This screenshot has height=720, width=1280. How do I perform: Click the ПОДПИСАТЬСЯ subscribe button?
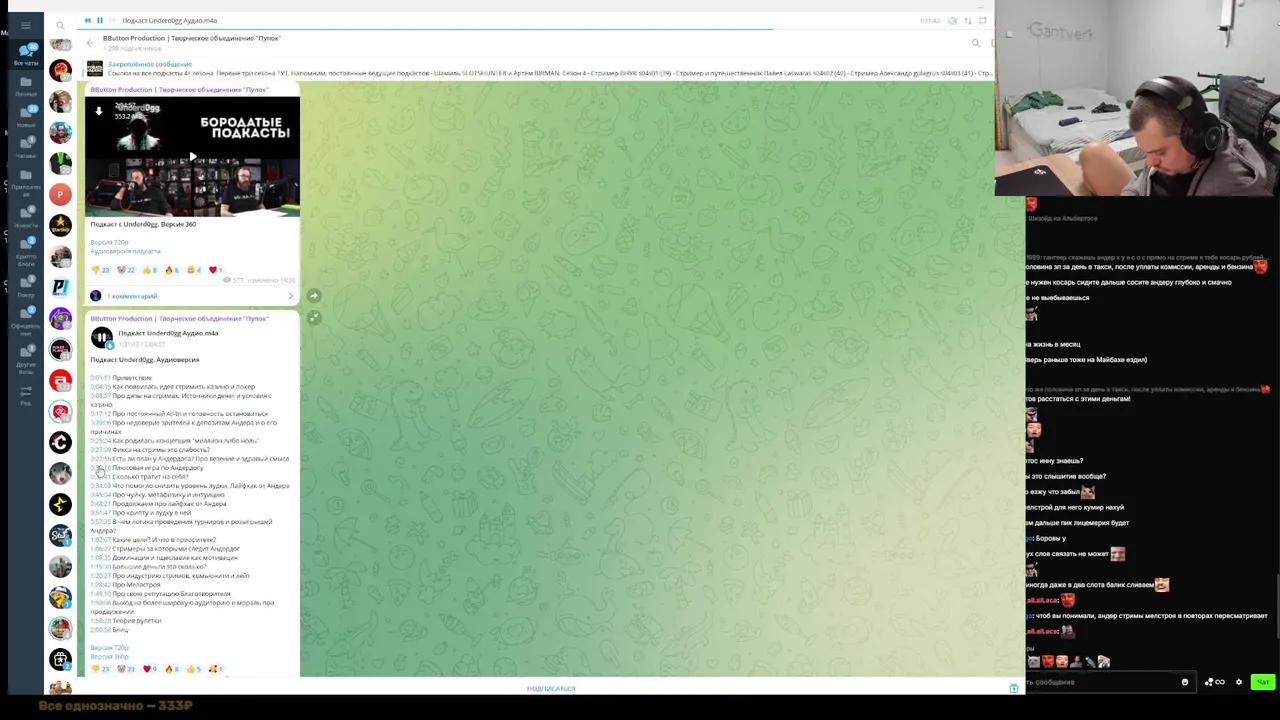point(551,688)
